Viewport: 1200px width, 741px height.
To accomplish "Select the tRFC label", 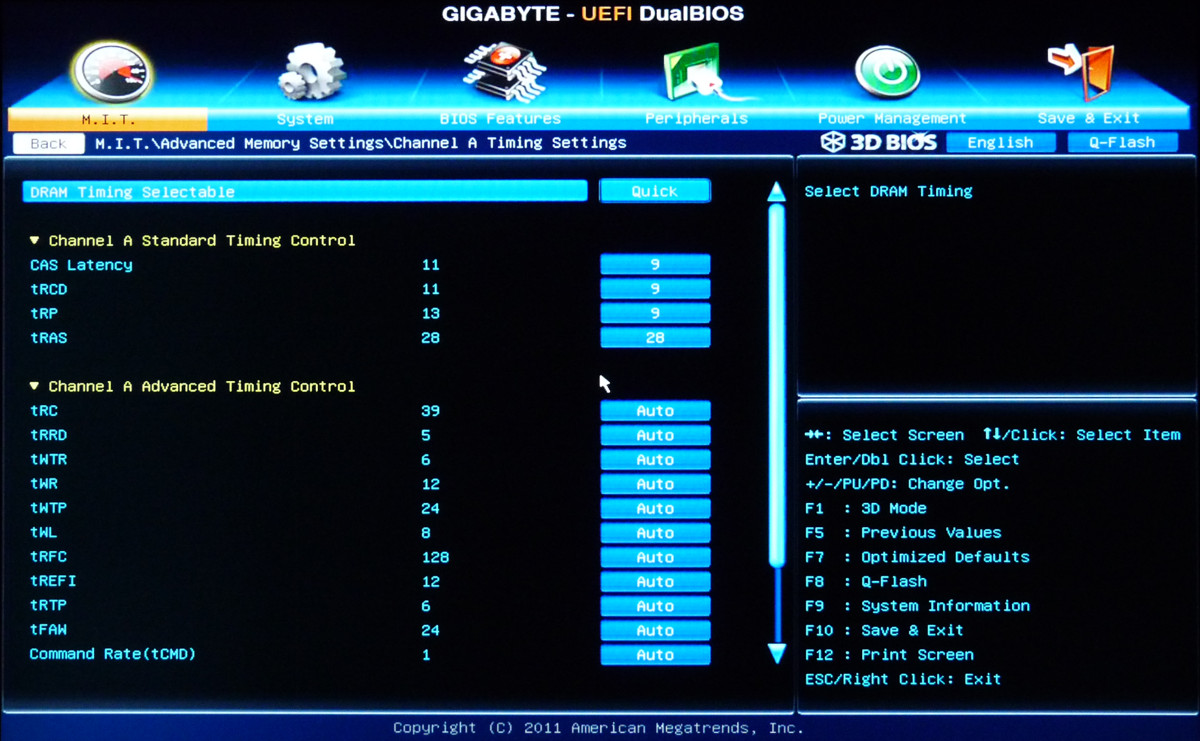I will (x=48, y=557).
